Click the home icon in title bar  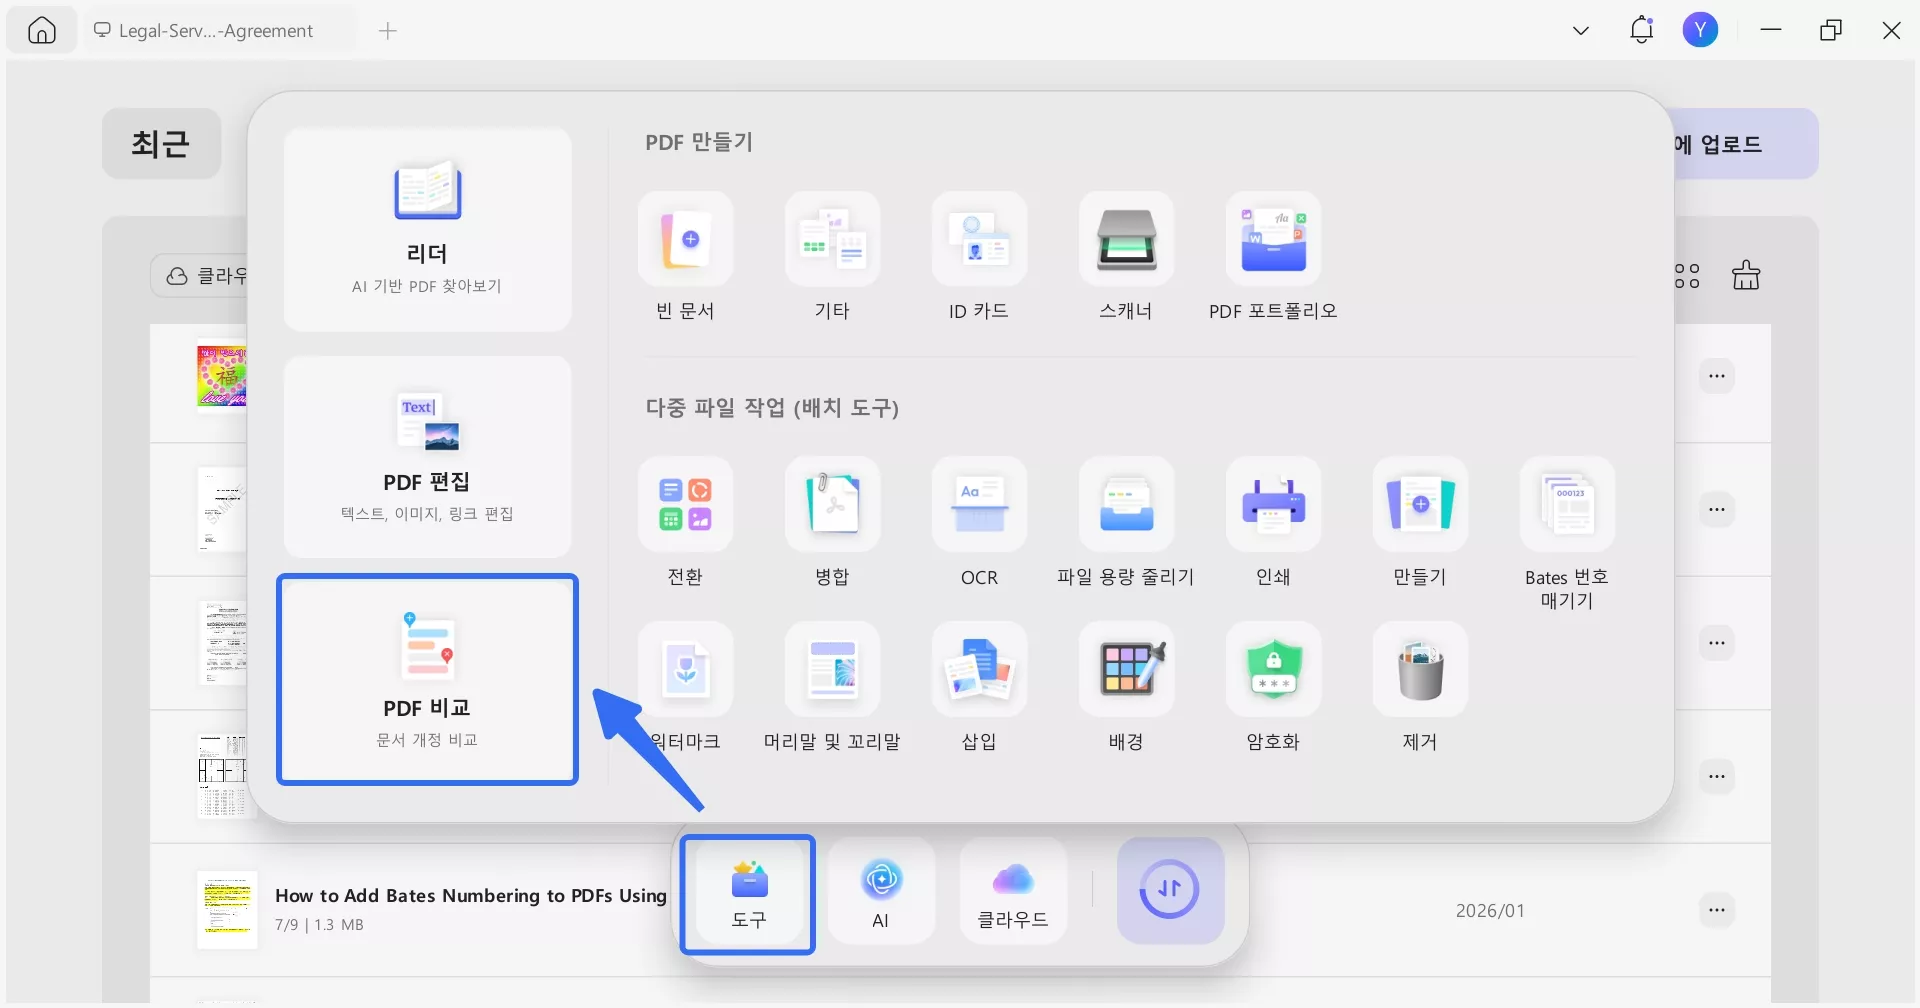(x=41, y=30)
